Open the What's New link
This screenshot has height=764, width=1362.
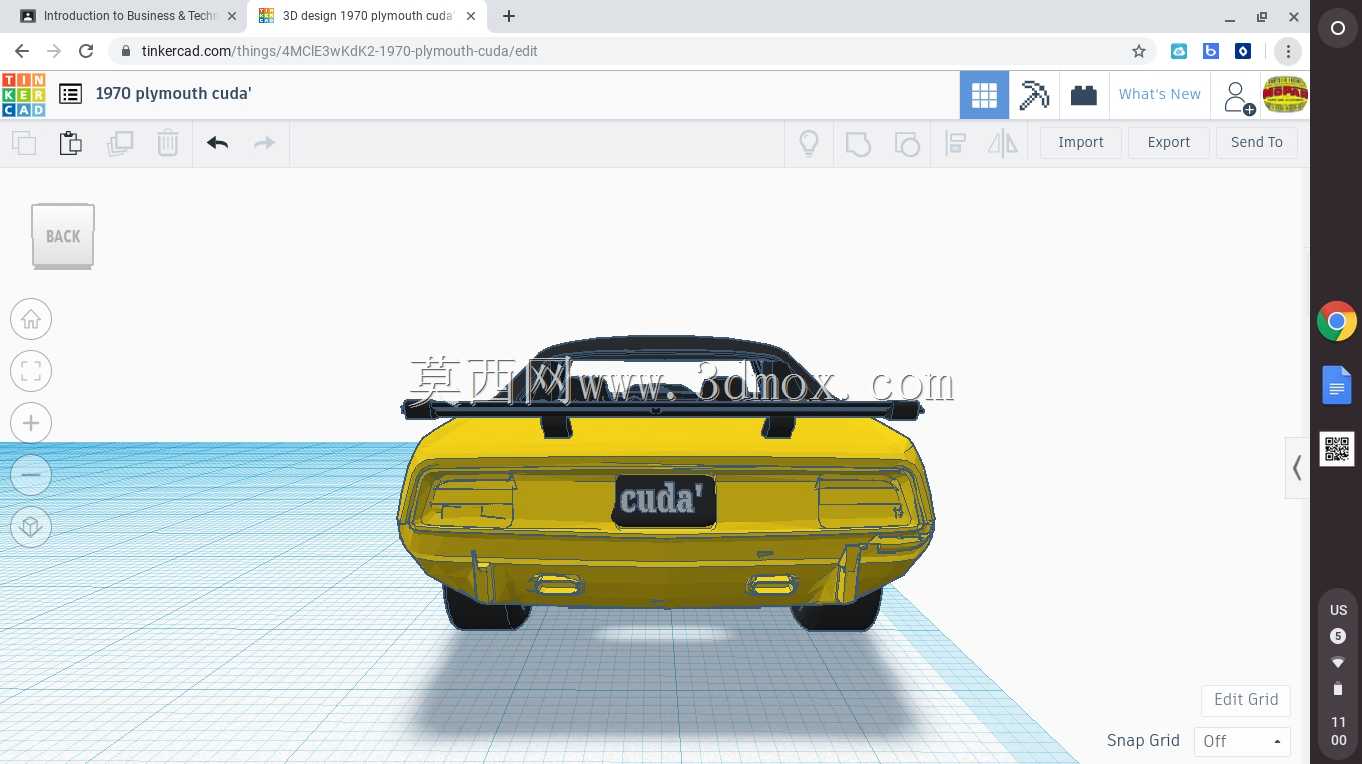coord(1160,94)
